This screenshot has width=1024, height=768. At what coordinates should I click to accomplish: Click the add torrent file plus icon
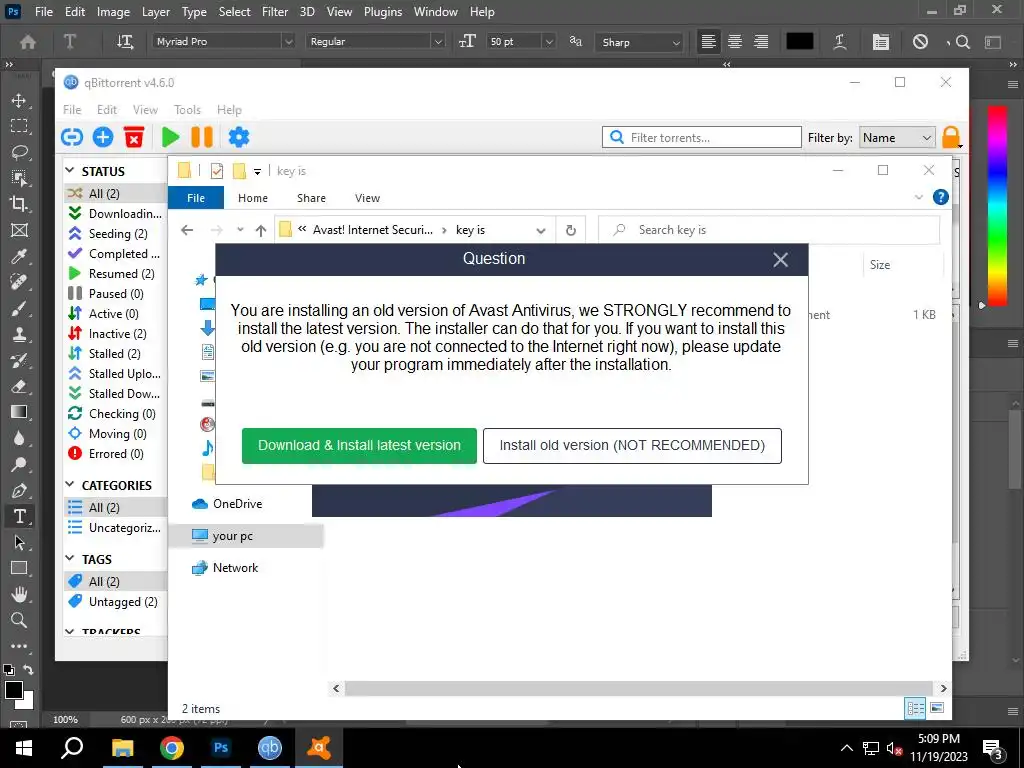[103, 137]
